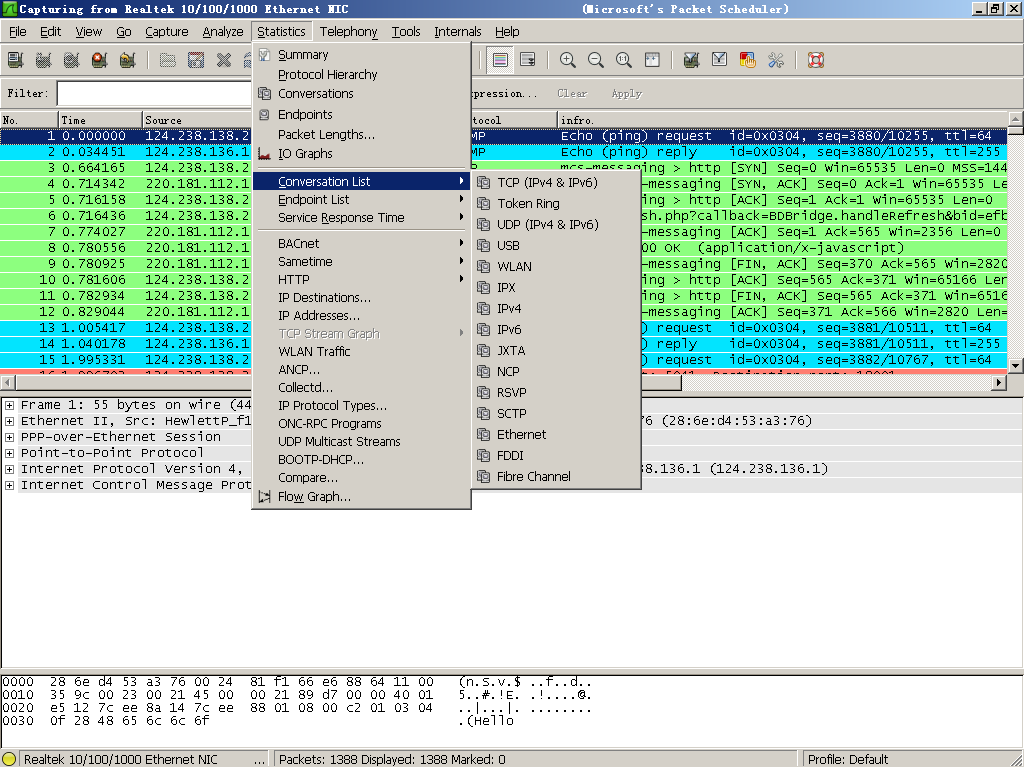Expand Internet Protocol Version 4 node
Screen dimensions: 1024x768
coord(10,470)
